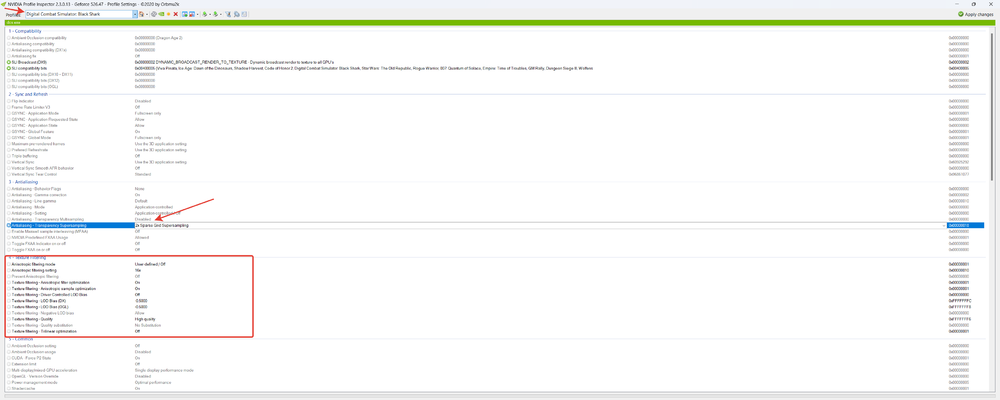Toggle the settings filter funnel icon

pyautogui.click(x=228, y=14)
